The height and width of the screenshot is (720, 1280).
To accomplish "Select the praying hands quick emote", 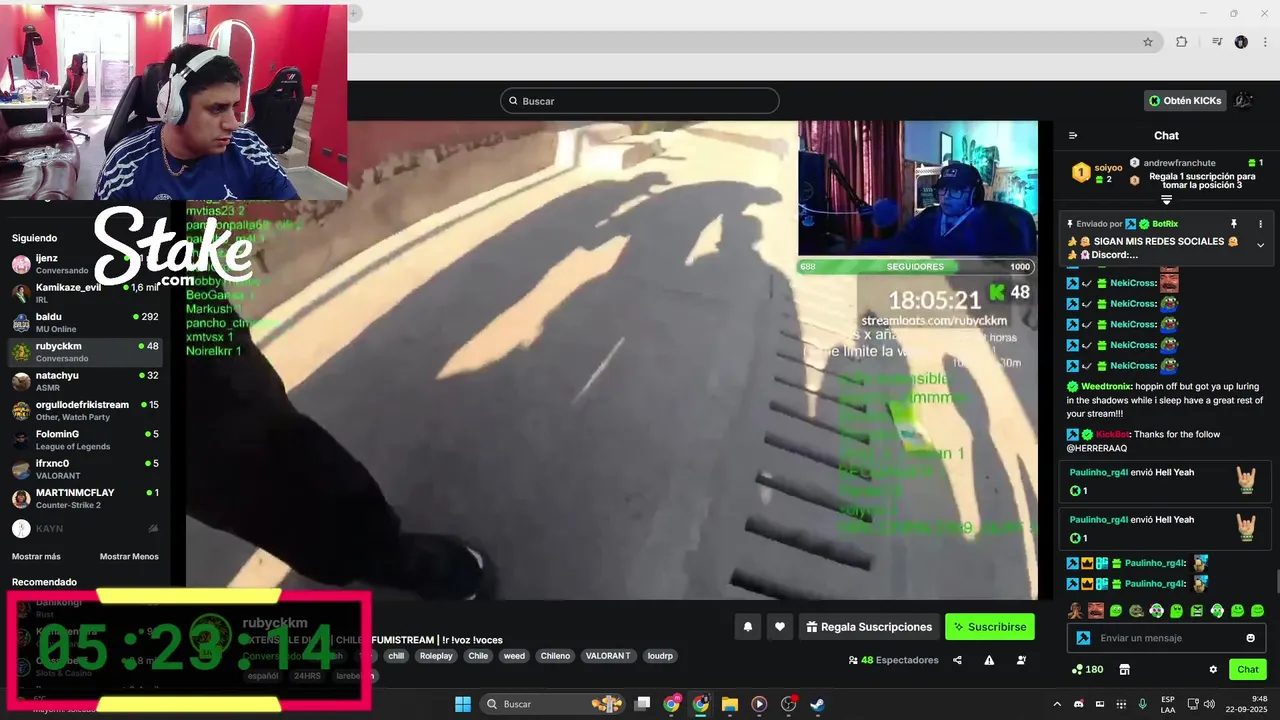I will pyautogui.click(x=1075, y=610).
